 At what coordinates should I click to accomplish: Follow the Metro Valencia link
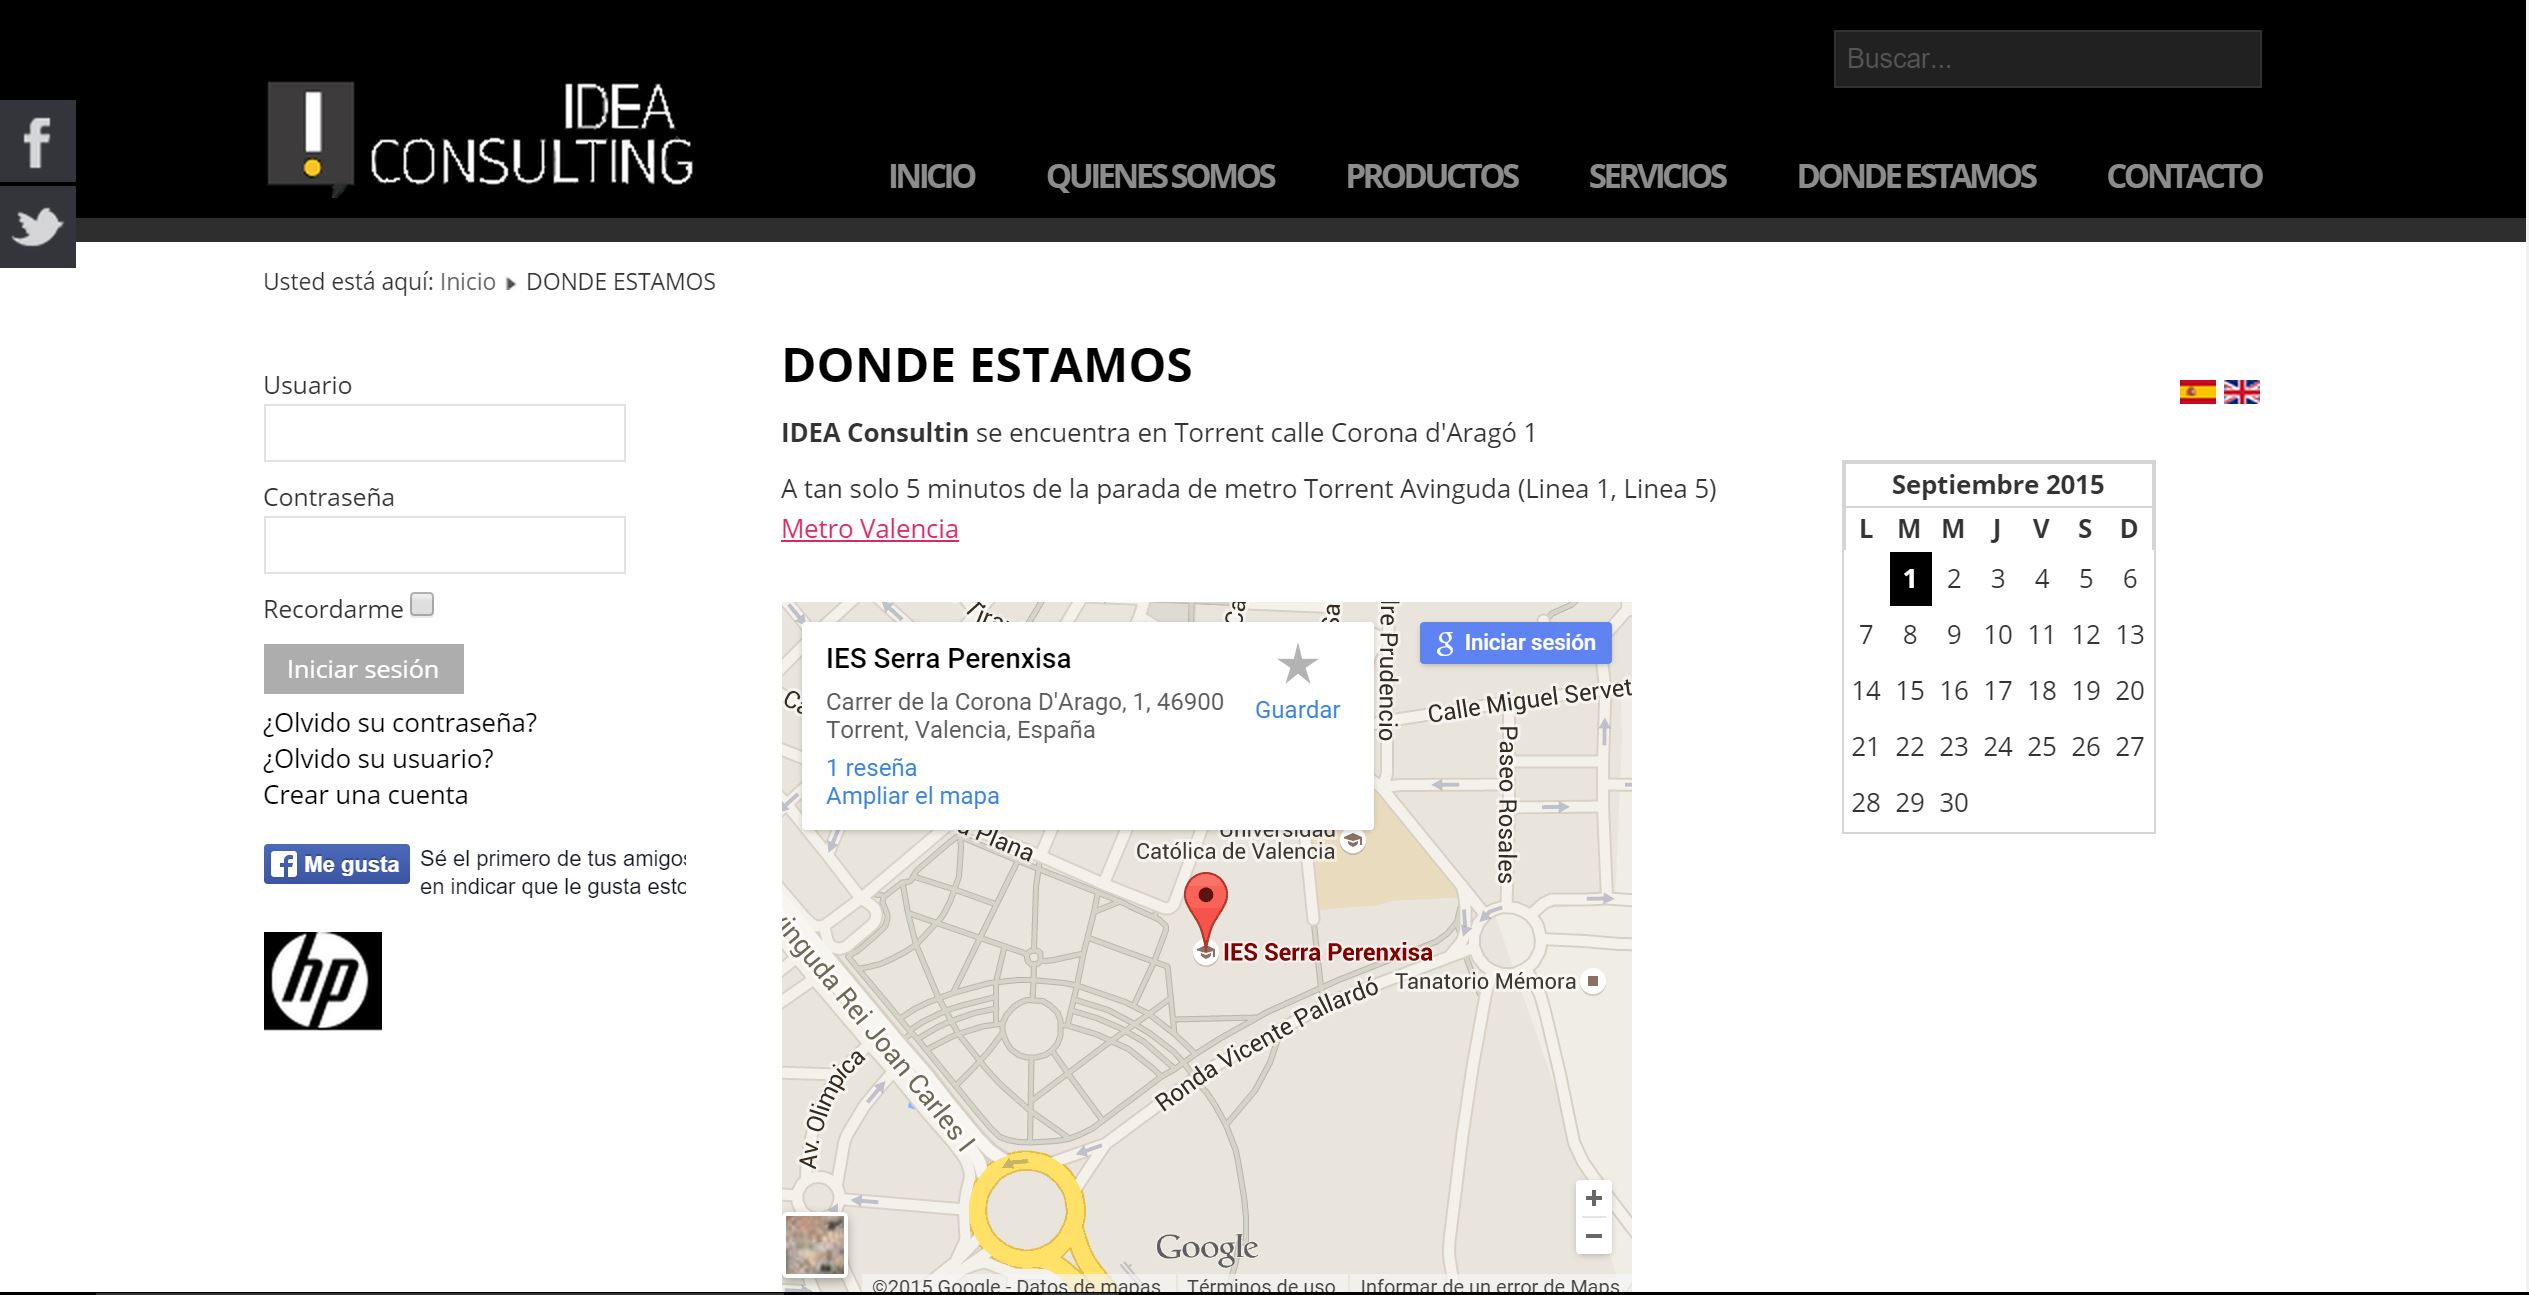(x=869, y=528)
